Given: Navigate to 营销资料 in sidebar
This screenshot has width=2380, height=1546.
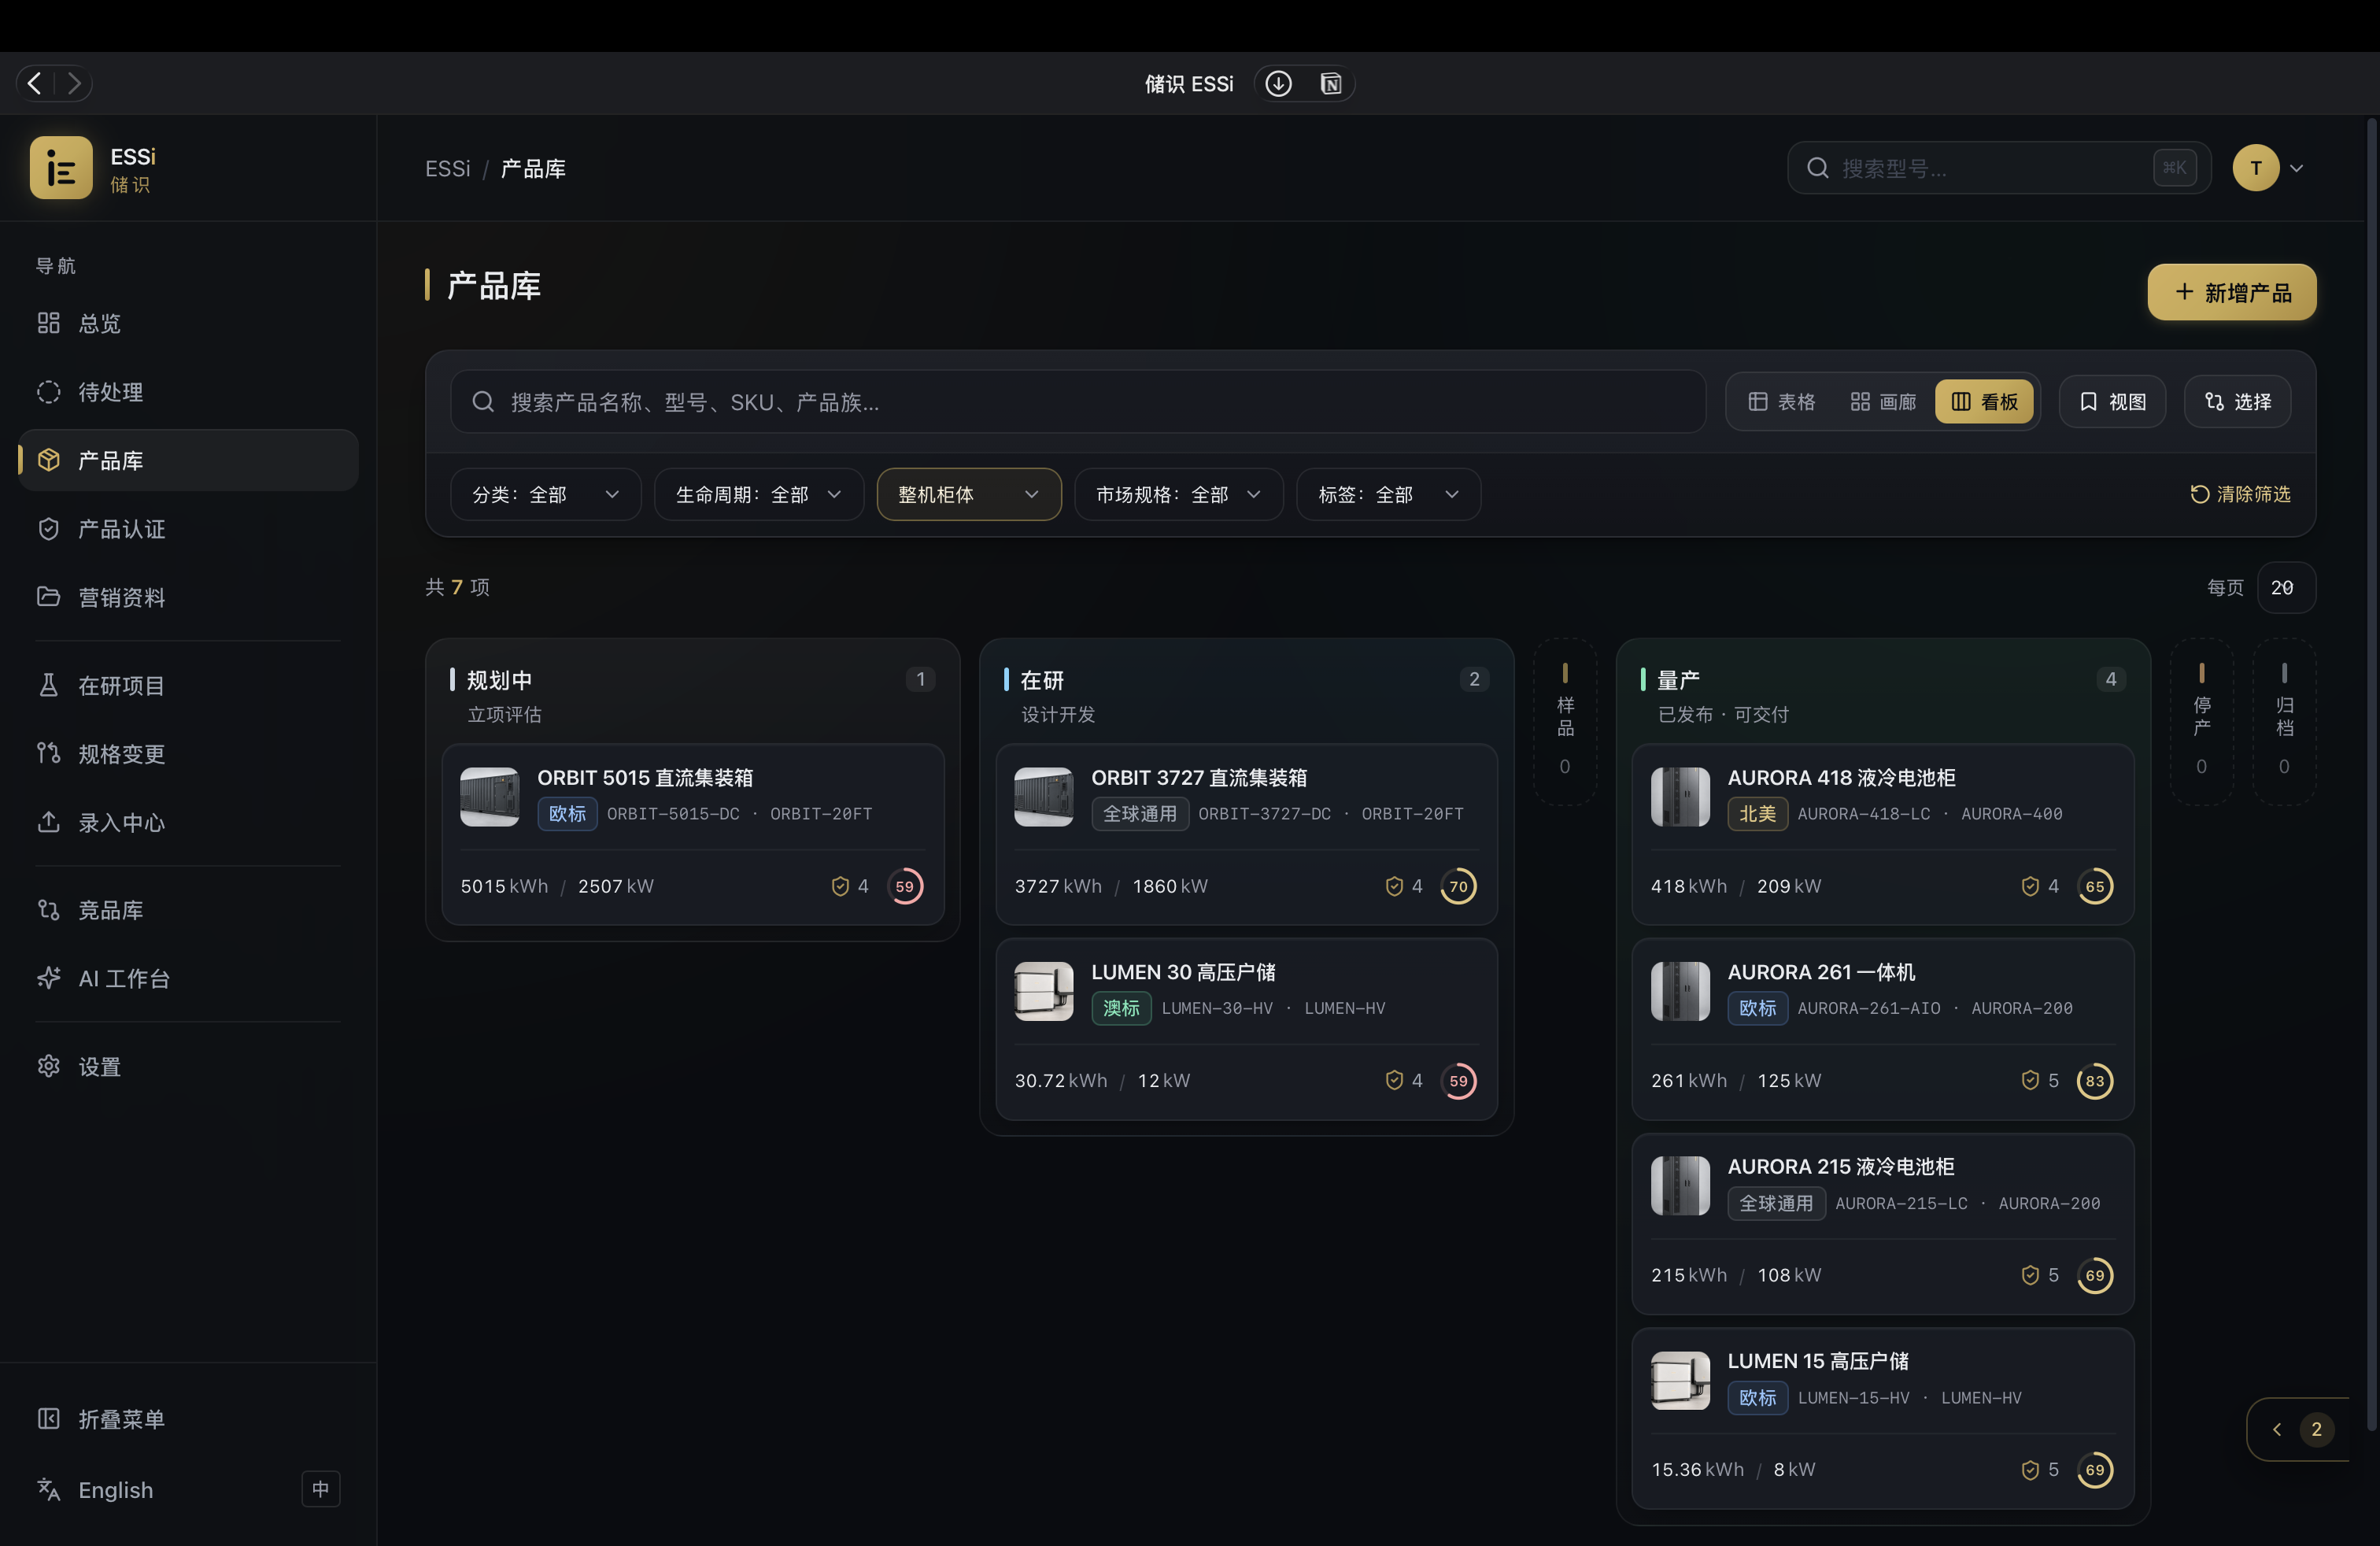Looking at the screenshot, I should pos(188,598).
